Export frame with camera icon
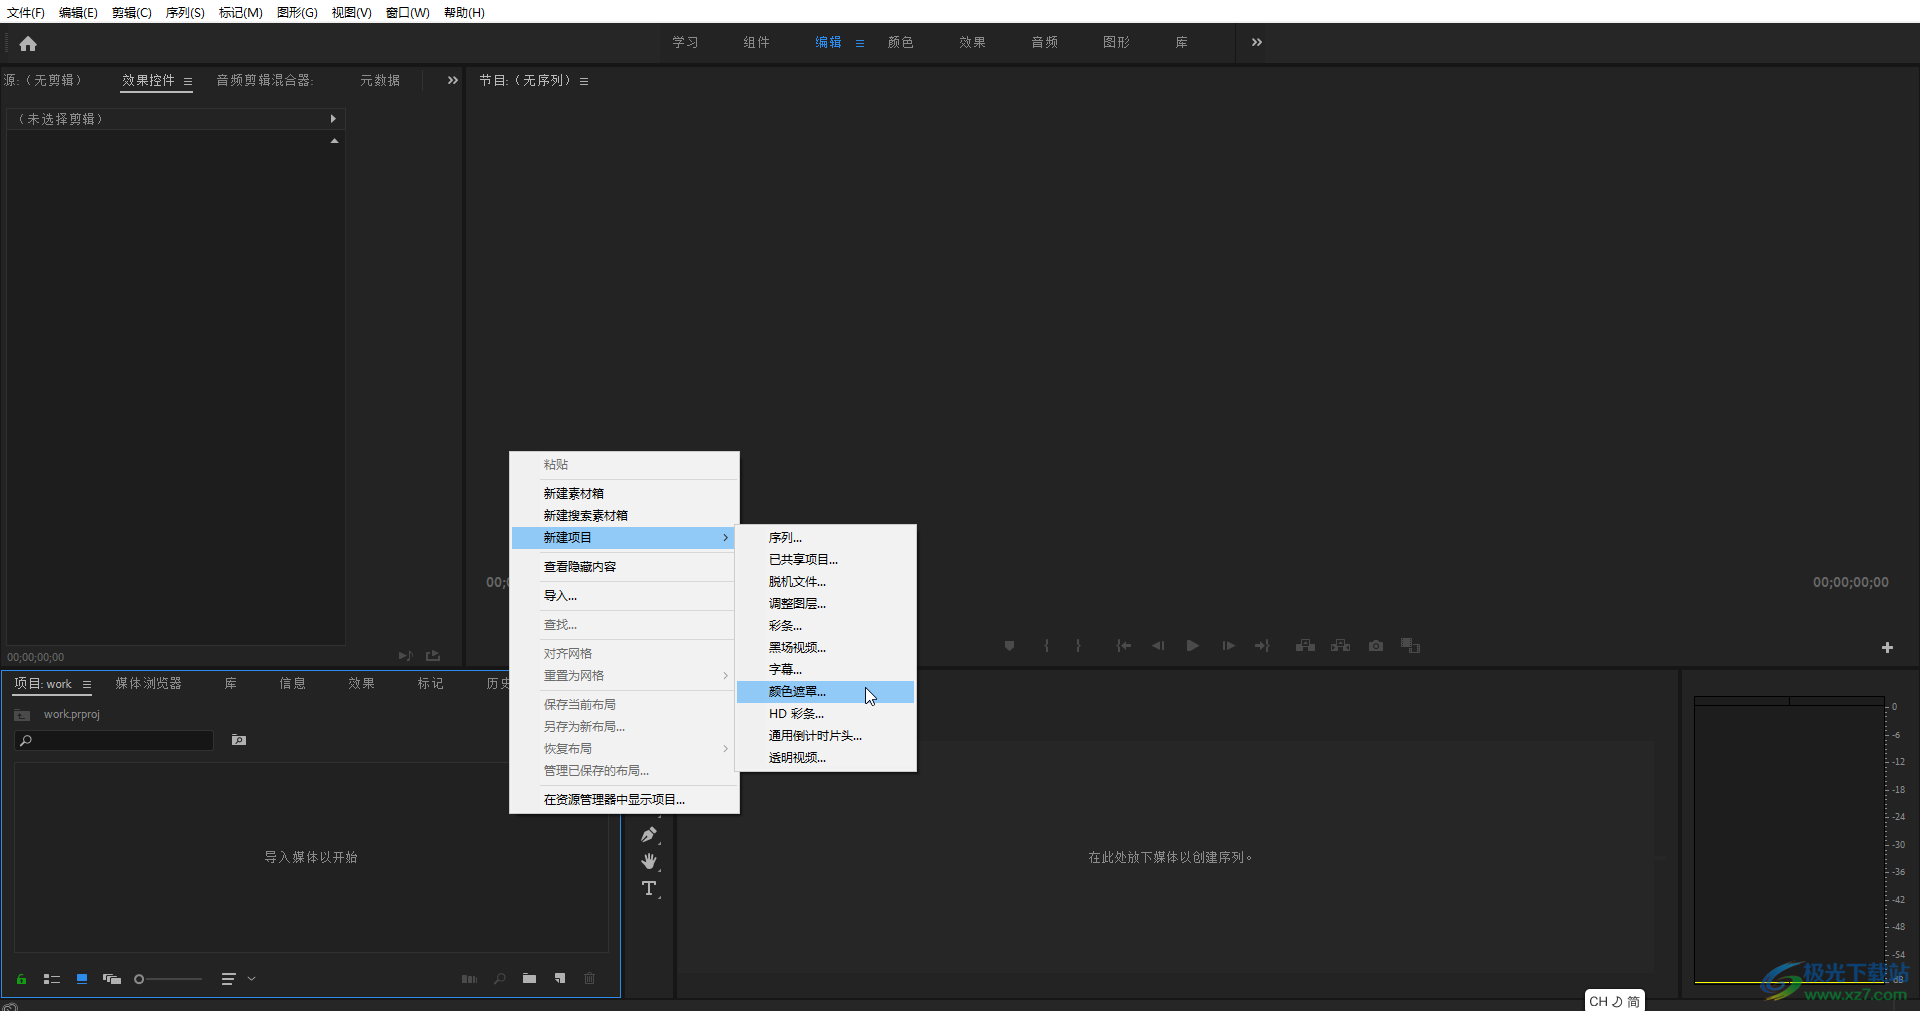 [1376, 646]
